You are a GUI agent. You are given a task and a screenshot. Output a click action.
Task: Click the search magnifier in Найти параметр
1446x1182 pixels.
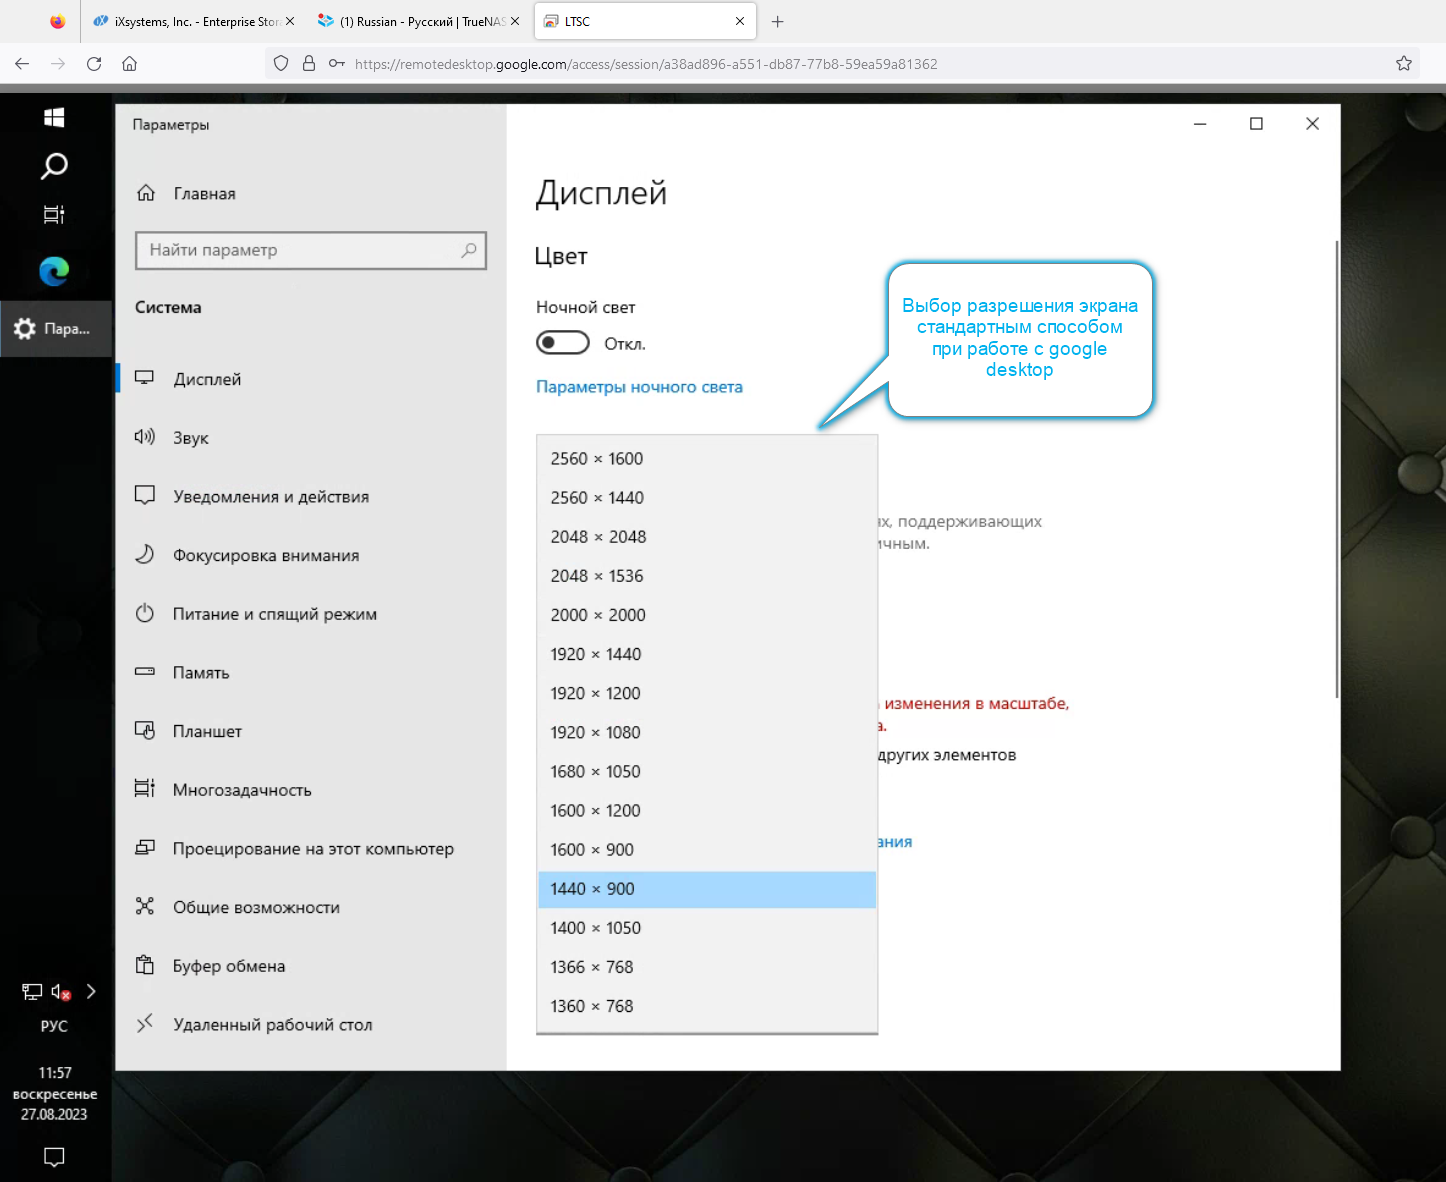(x=469, y=250)
